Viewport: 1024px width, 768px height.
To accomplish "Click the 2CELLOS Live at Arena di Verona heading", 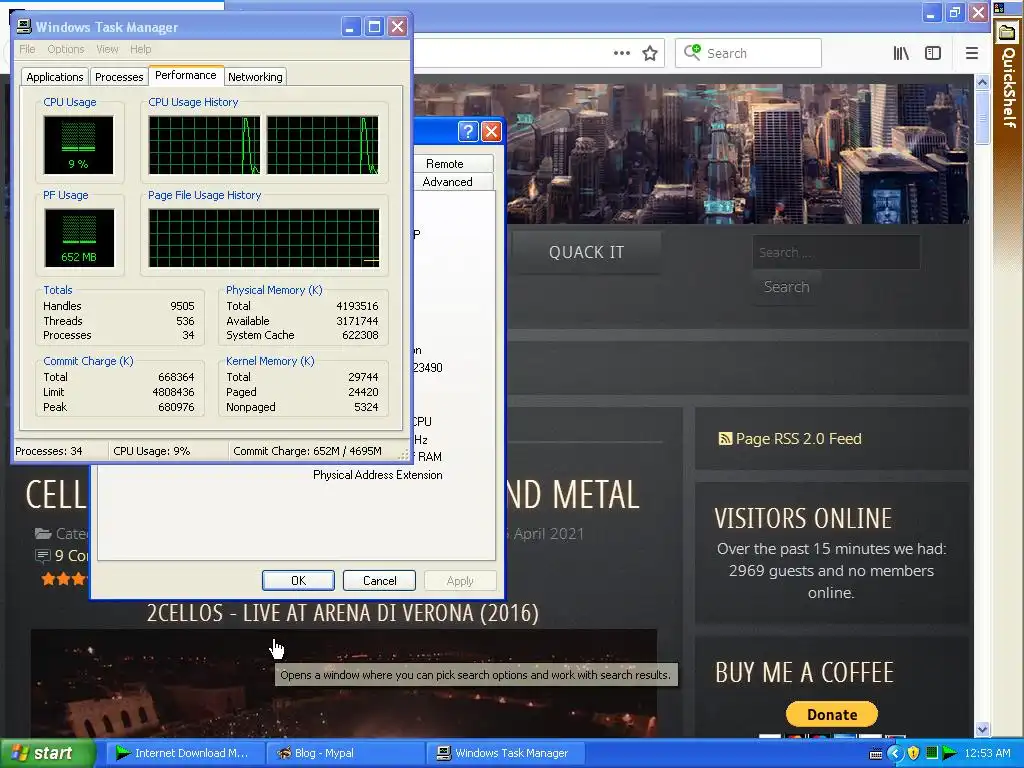I will (343, 613).
